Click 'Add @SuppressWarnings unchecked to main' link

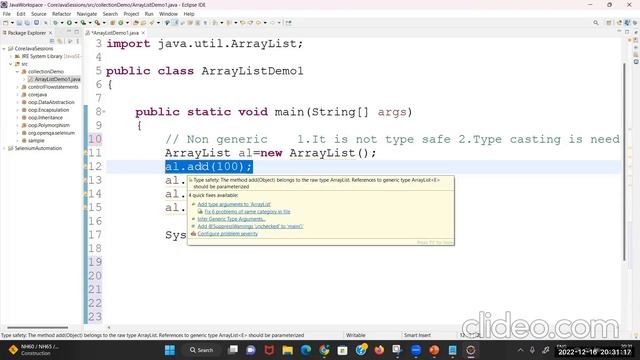point(250,226)
